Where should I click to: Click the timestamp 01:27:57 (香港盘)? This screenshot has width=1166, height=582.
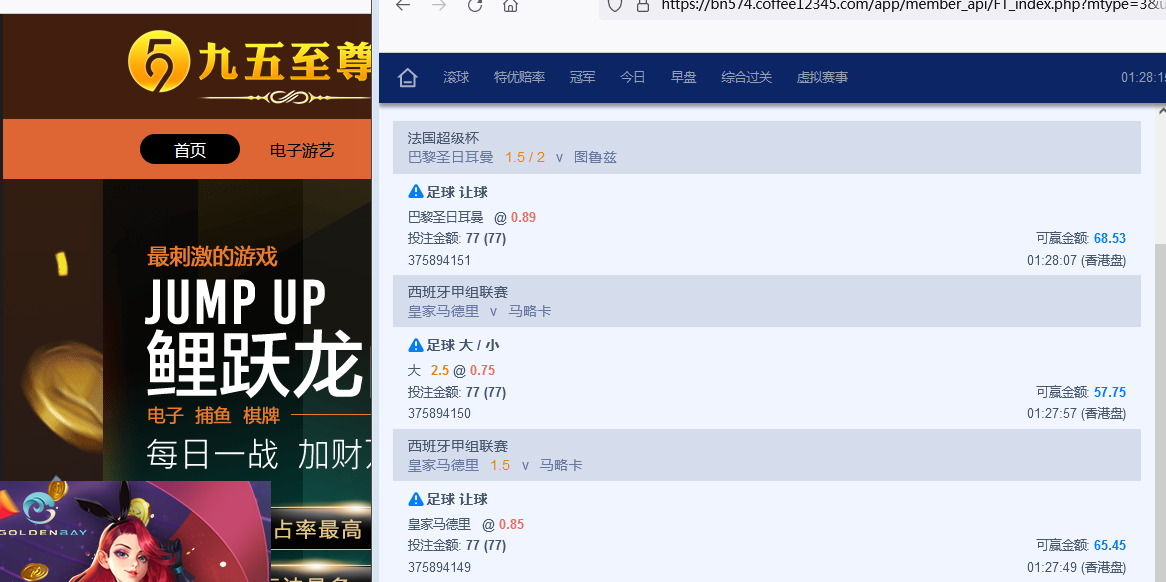1076,413
